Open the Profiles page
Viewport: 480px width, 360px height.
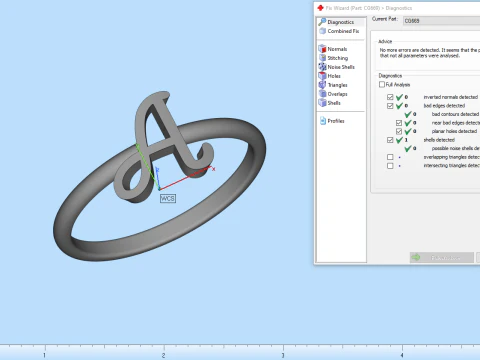[x=332, y=121]
